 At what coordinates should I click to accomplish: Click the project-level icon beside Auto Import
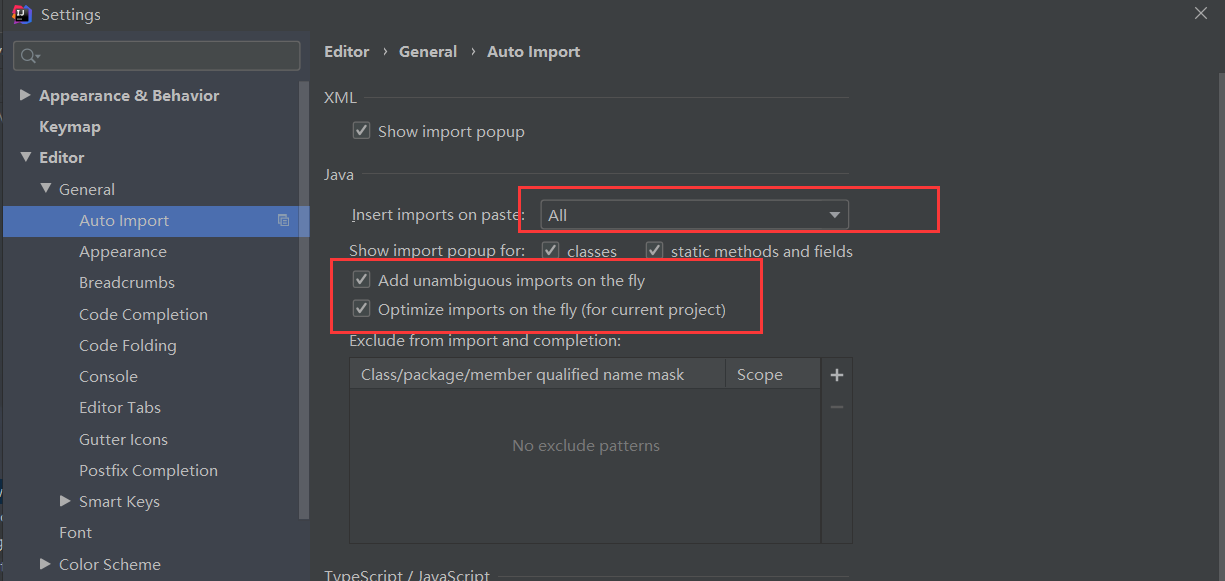(284, 221)
